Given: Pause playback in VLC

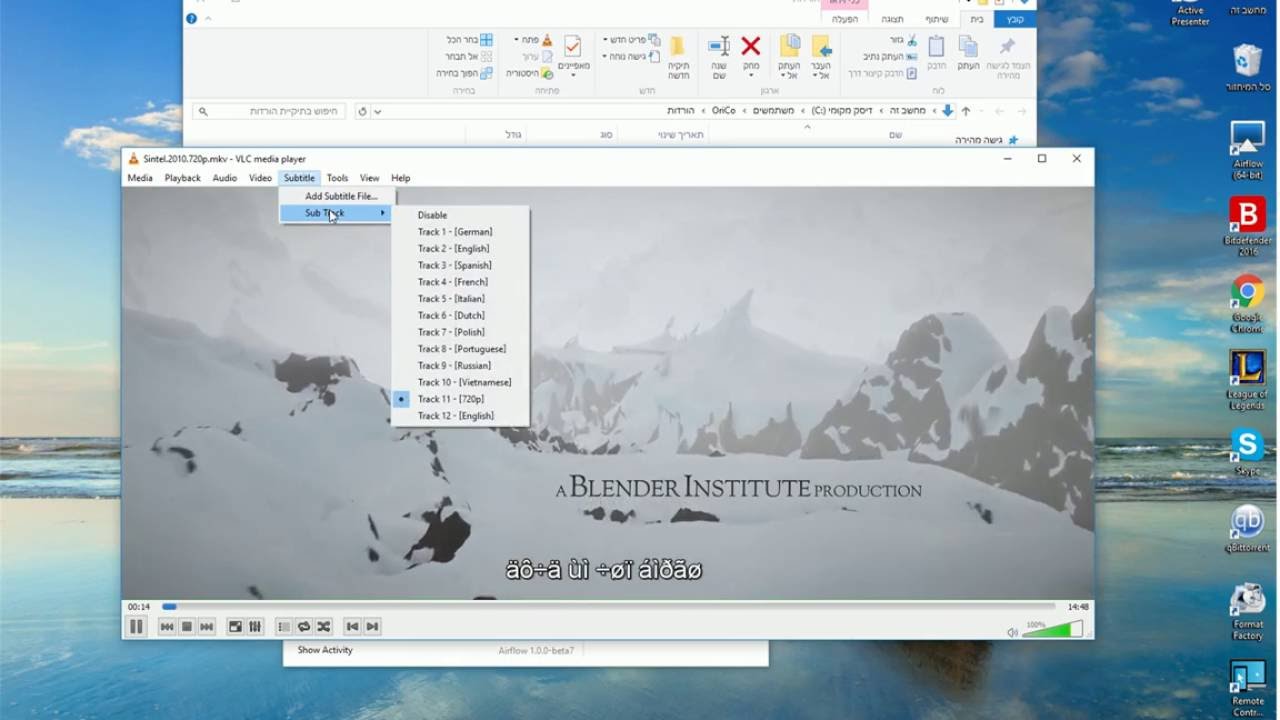Looking at the screenshot, I should 136,627.
